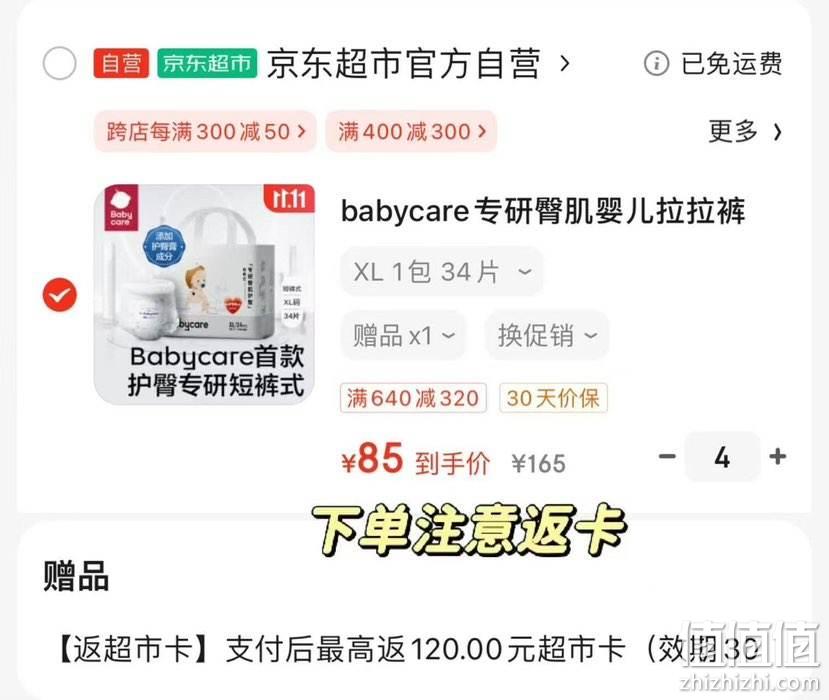
Task: Uncheck the babycare product red checkmark
Action: point(60,294)
